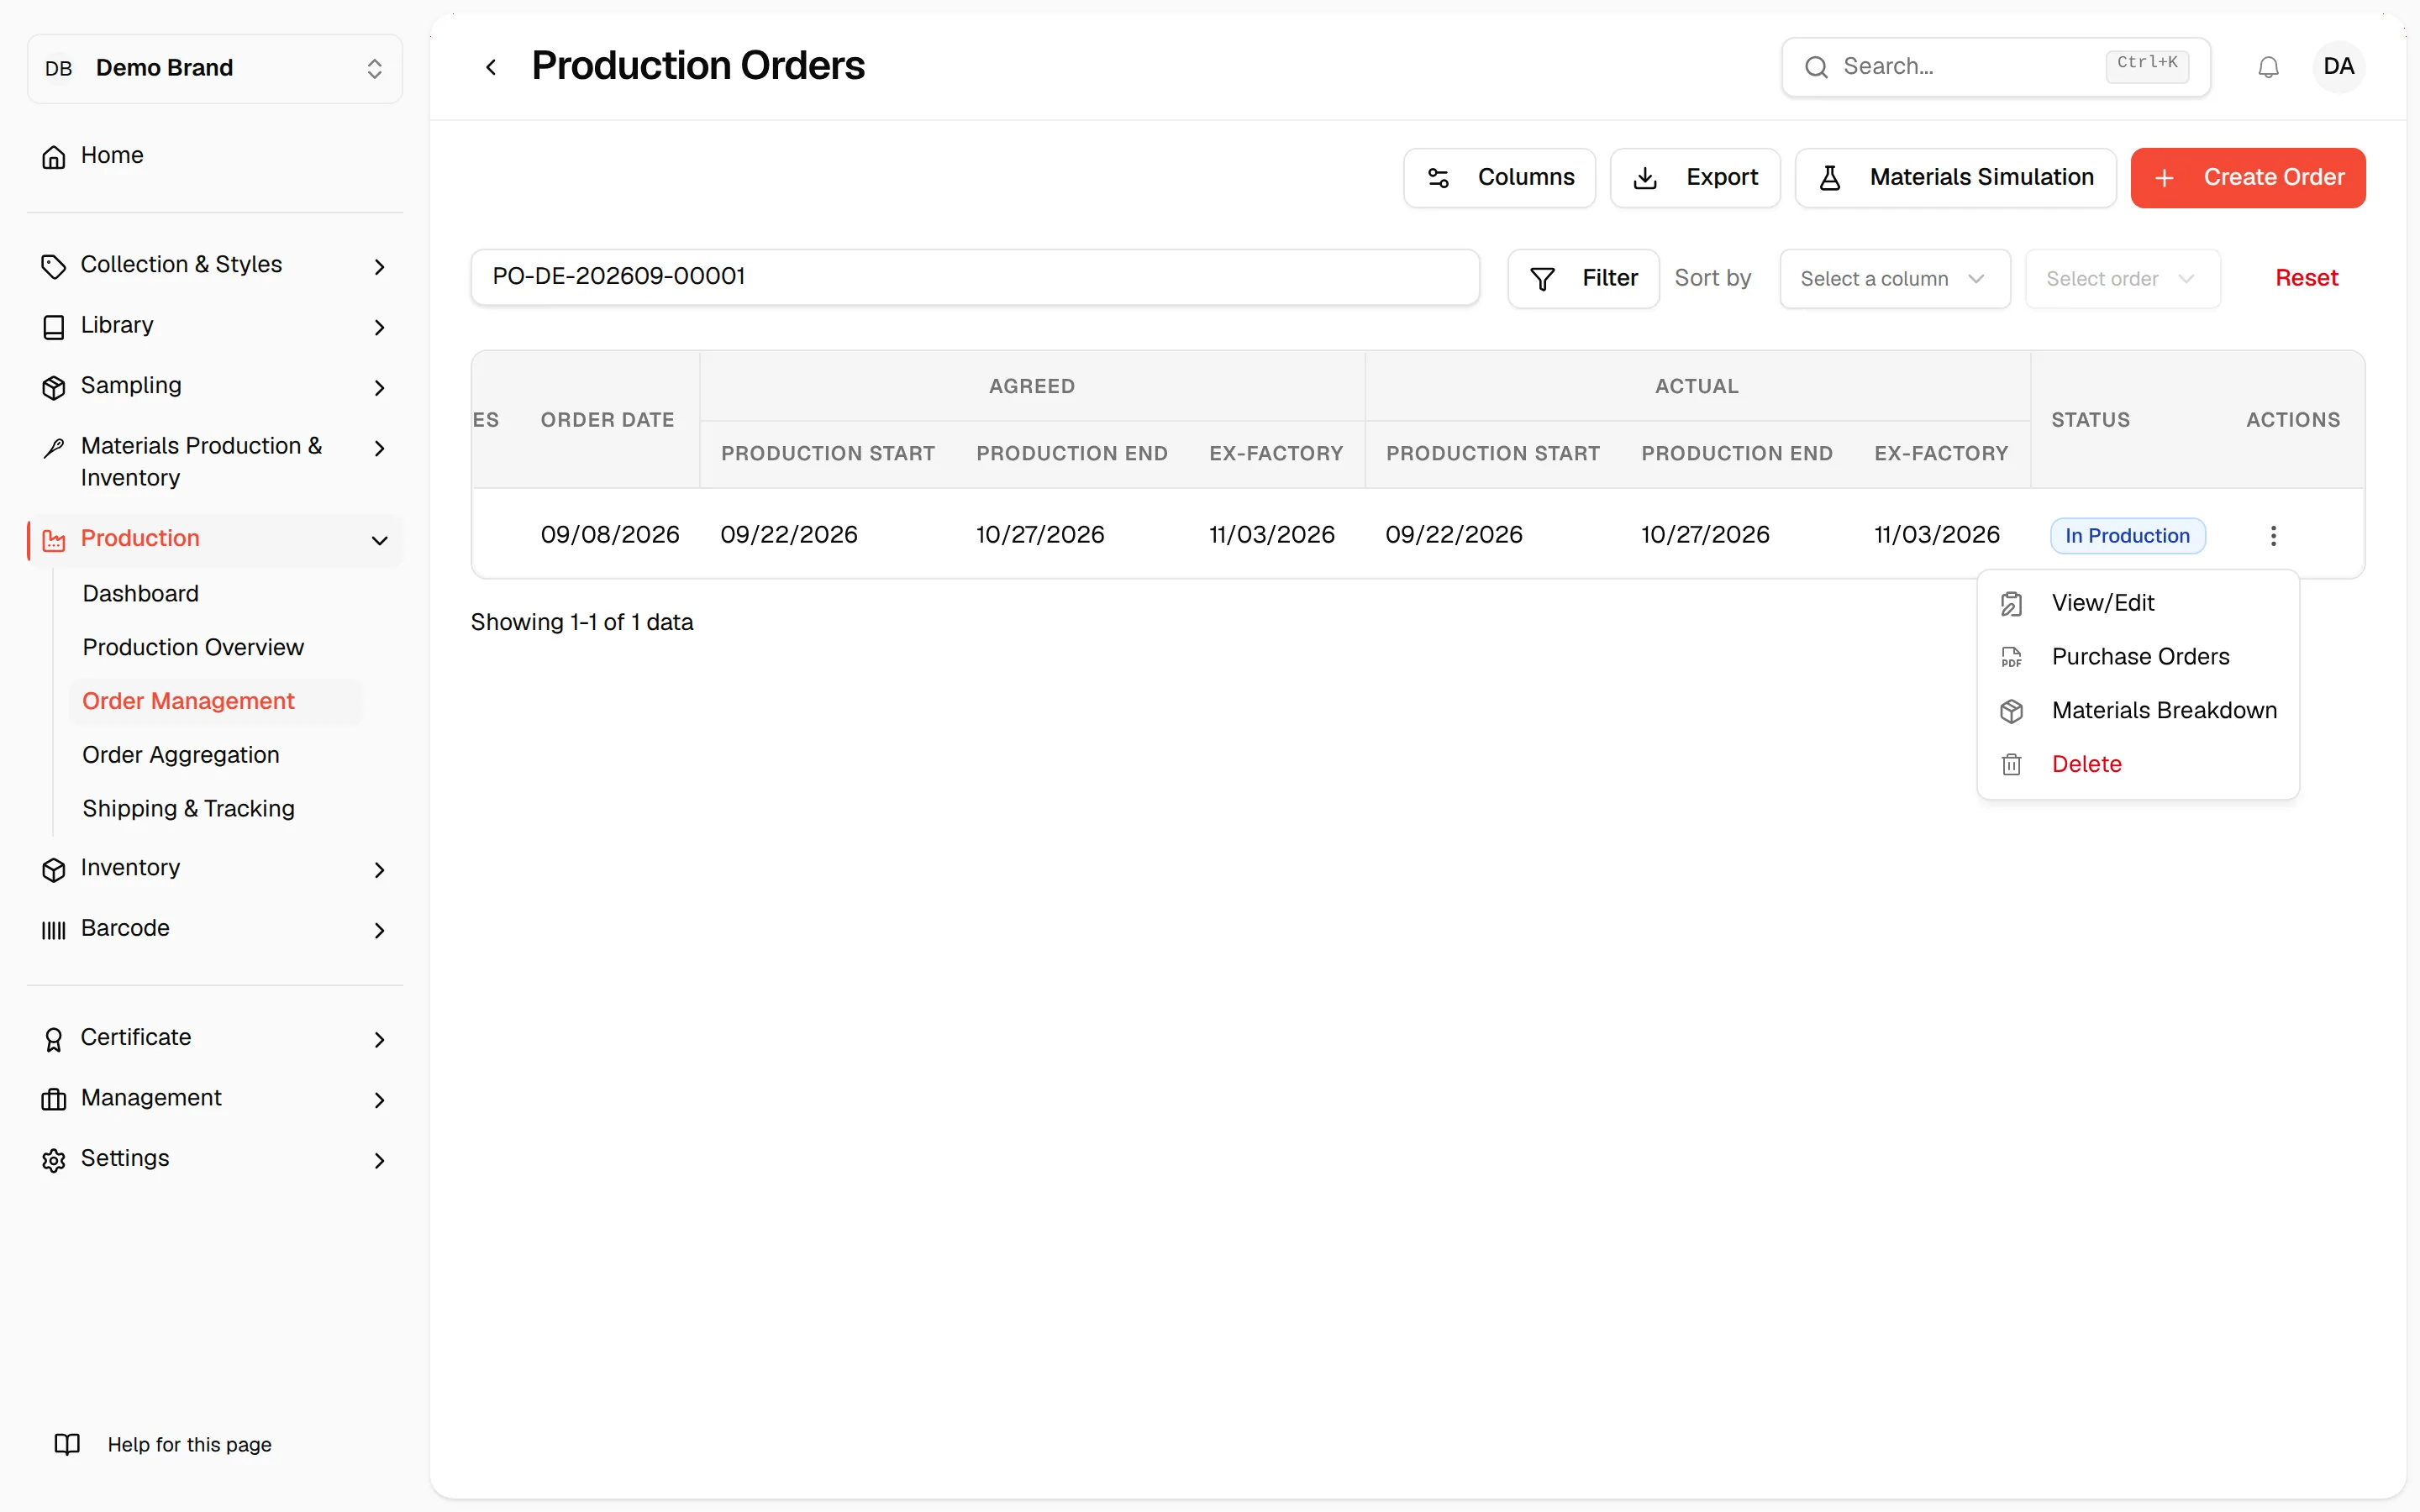This screenshot has width=2420, height=1512.
Task: Click the Barcode icon in sidebar
Action: 54,930
